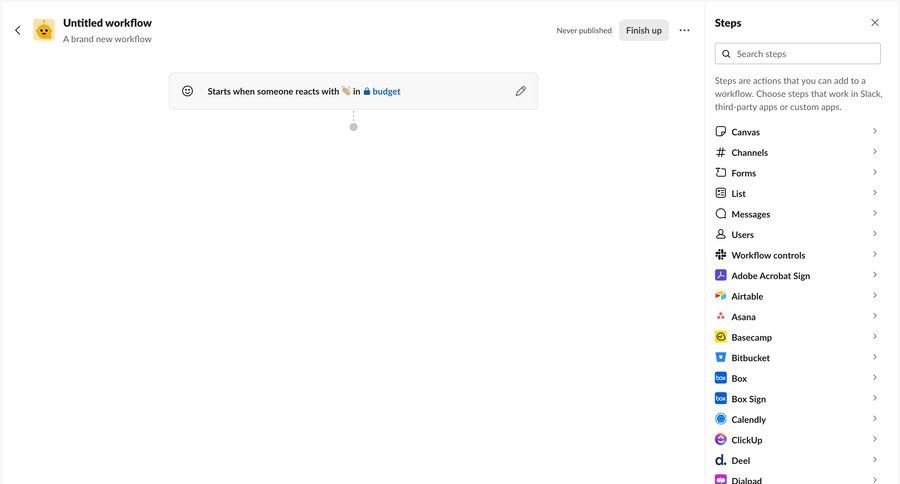
Task: Click the add-step connector dot below trigger
Action: 353,127
